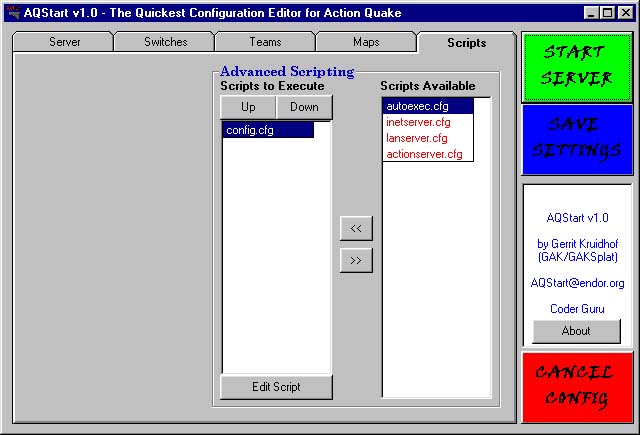Add script with the << button
This screenshot has height=435, width=640.
356,229
